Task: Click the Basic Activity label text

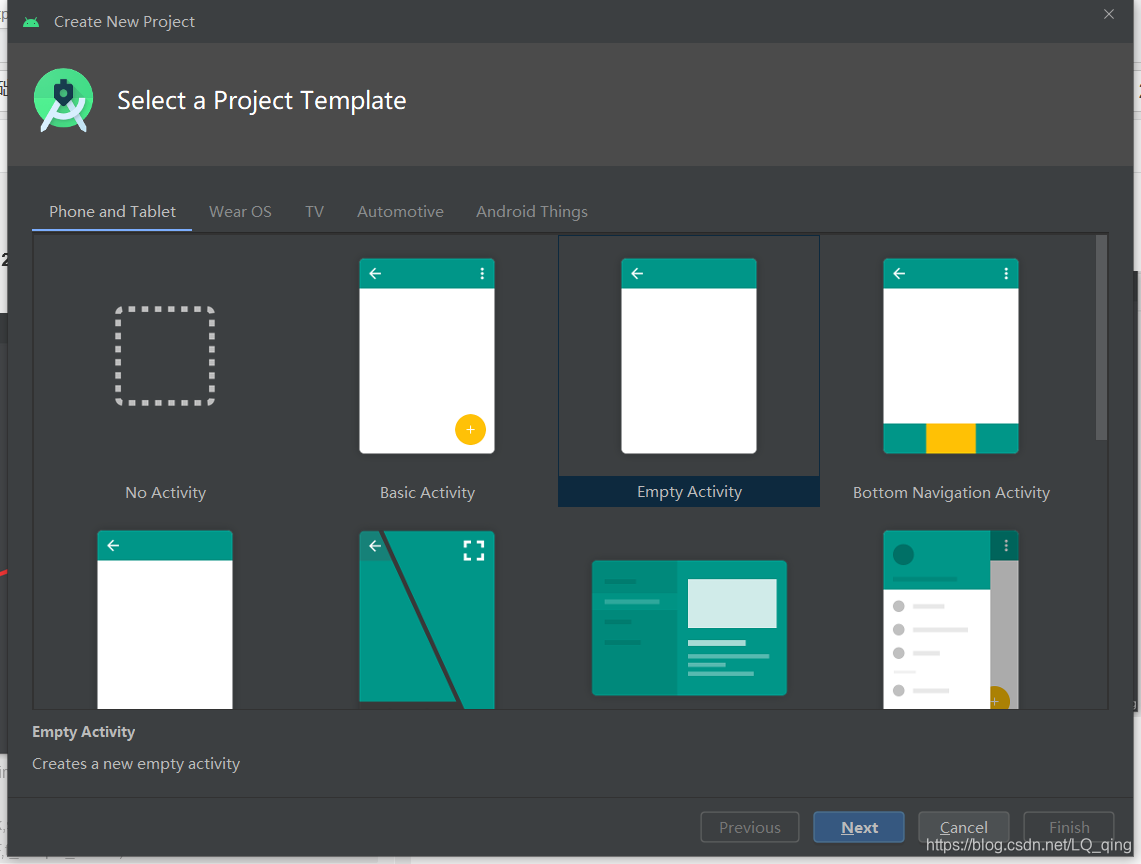Action: (427, 493)
